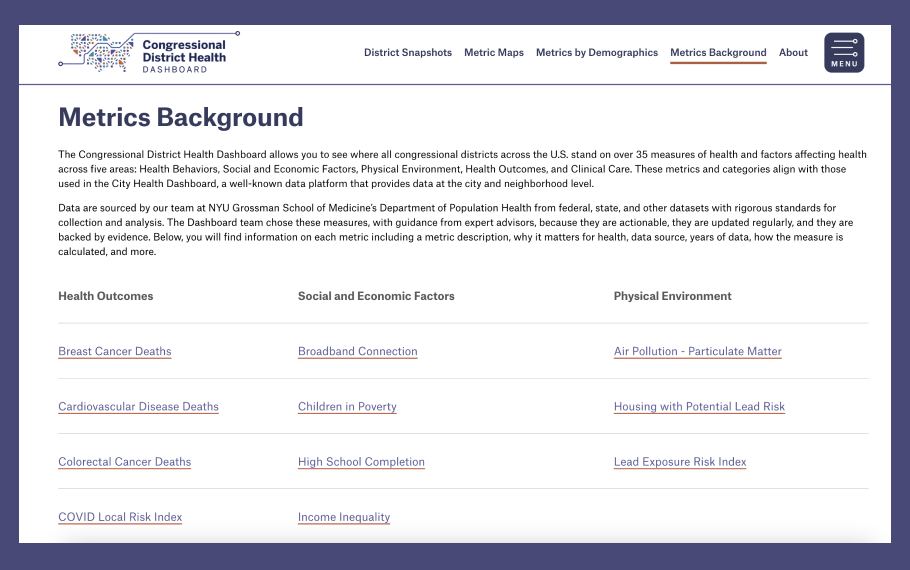Click the Metrics Background nav tab
910x570 pixels.
click(718, 53)
